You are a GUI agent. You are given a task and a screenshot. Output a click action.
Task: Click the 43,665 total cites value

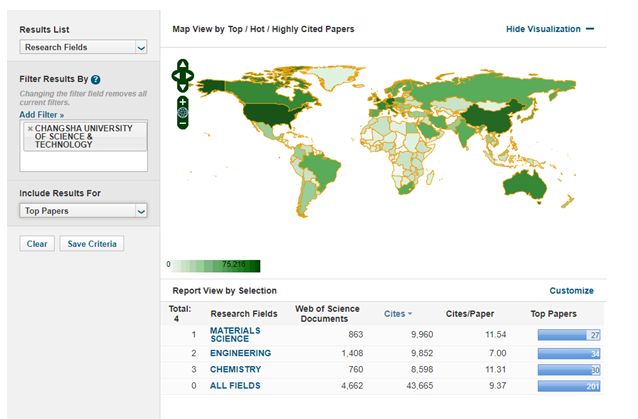420,386
